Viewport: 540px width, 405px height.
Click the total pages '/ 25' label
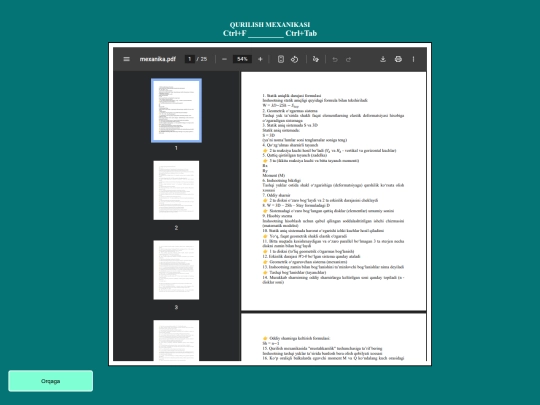202,59
